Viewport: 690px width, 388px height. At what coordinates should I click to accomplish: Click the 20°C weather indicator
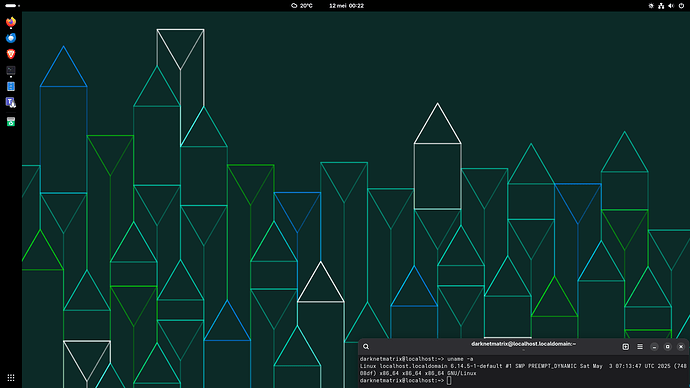302,6
